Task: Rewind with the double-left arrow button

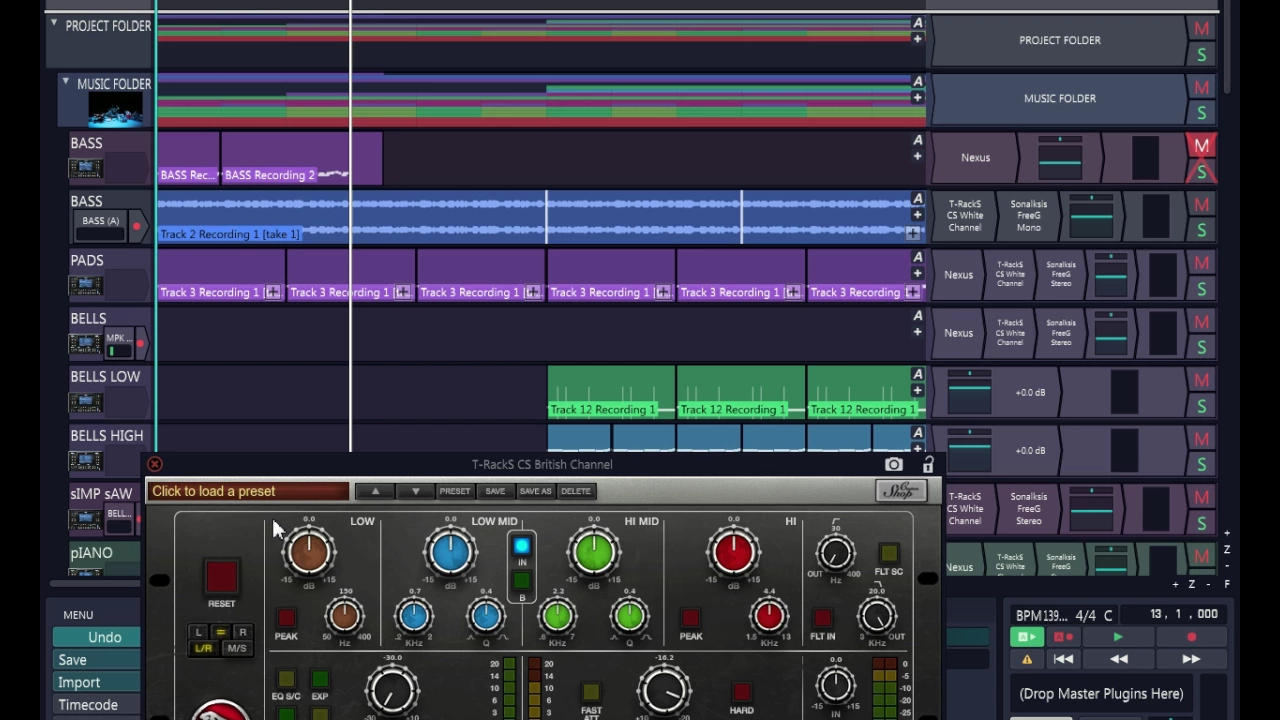Action: 1119,659
